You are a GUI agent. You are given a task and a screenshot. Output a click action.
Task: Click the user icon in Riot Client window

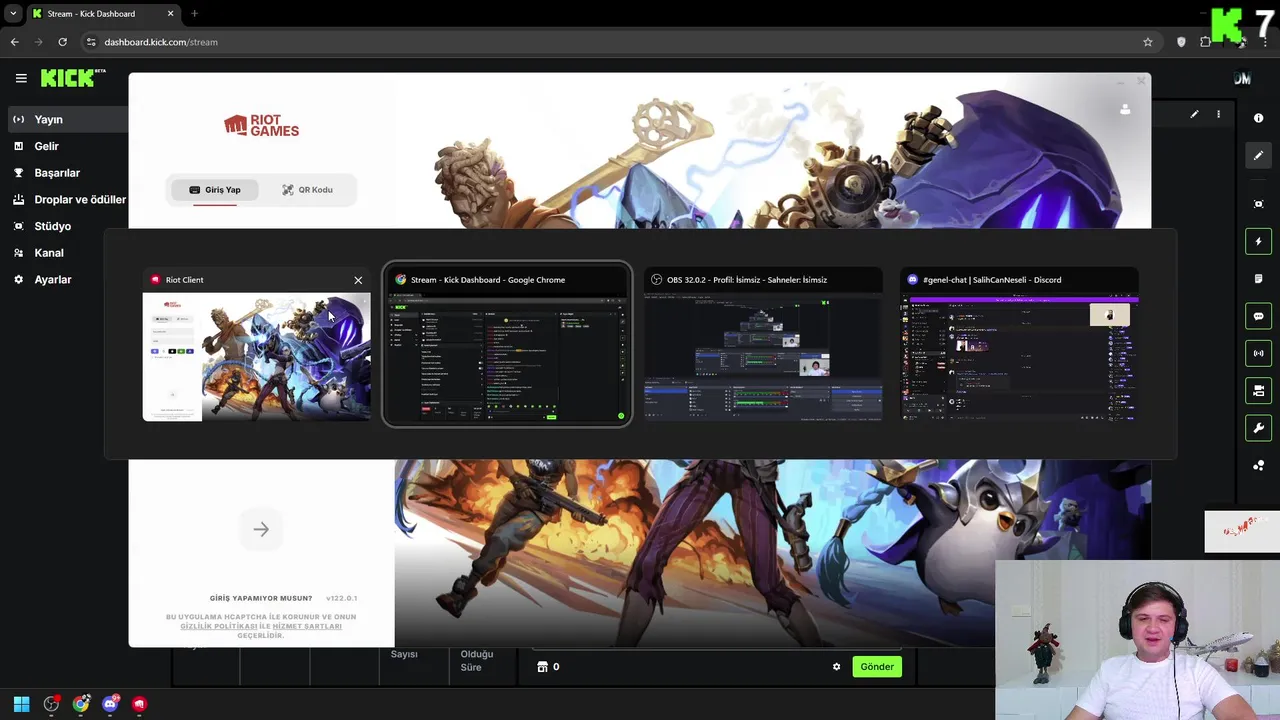(1125, 109)
